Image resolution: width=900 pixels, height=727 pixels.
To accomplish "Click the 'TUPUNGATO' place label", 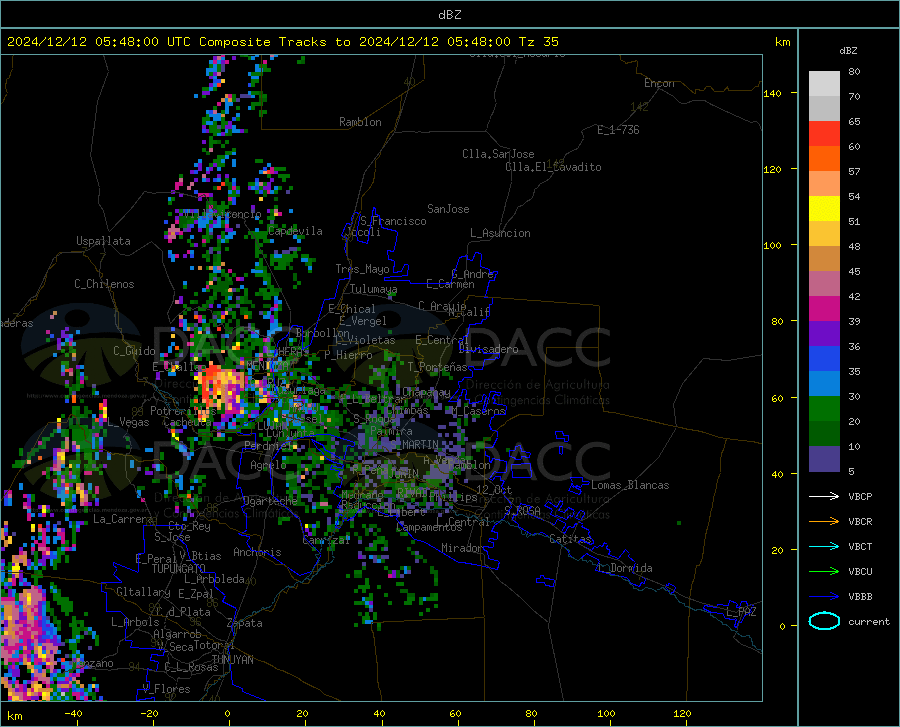I will [x=179, y=569].
